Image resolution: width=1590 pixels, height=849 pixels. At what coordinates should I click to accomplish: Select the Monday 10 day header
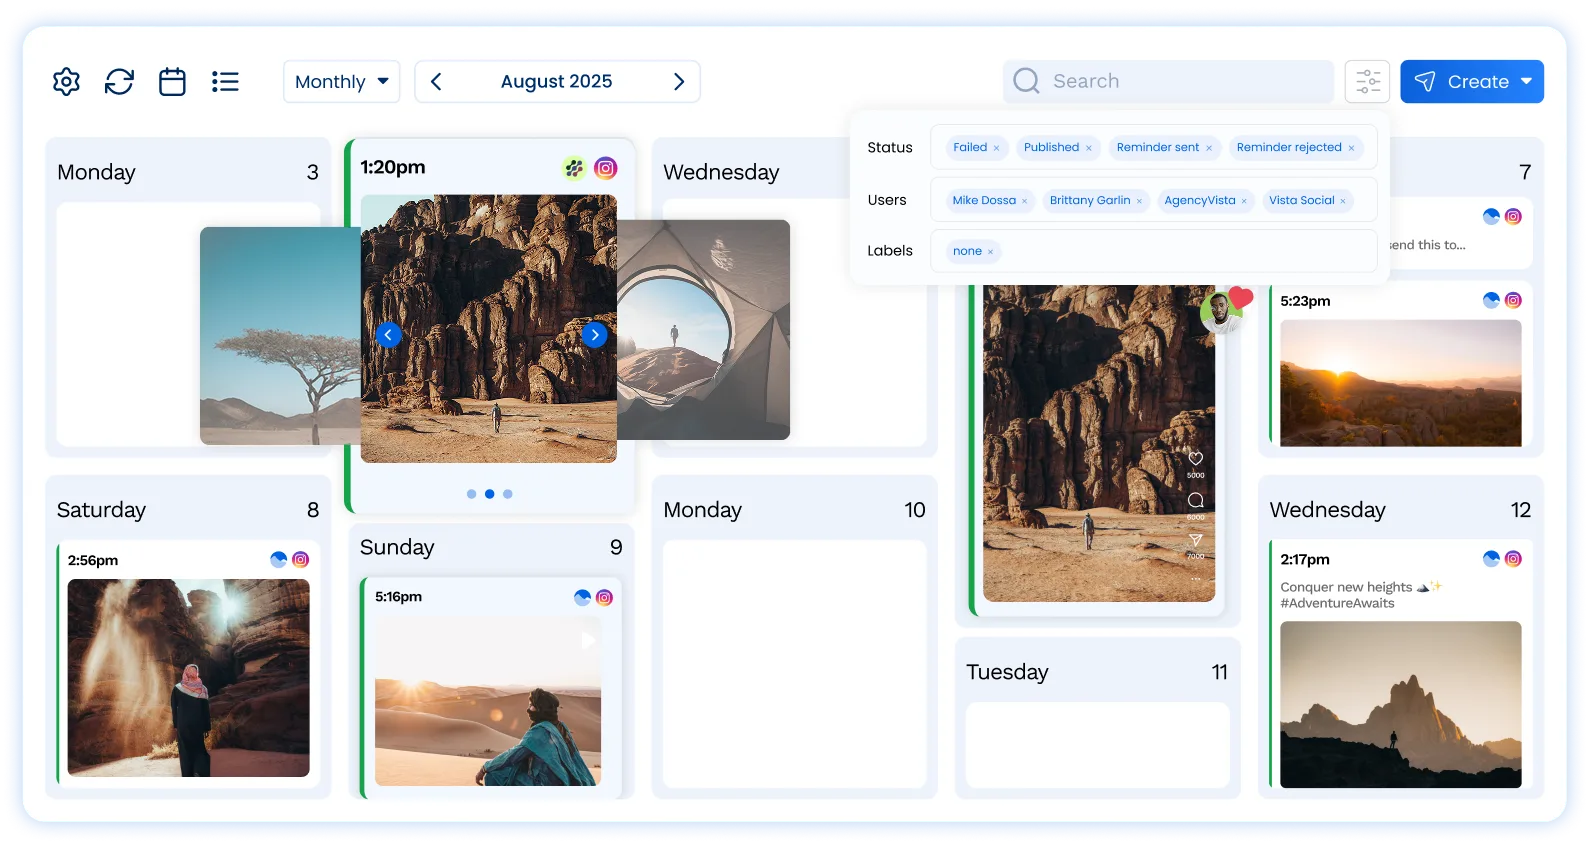point(794,510)
